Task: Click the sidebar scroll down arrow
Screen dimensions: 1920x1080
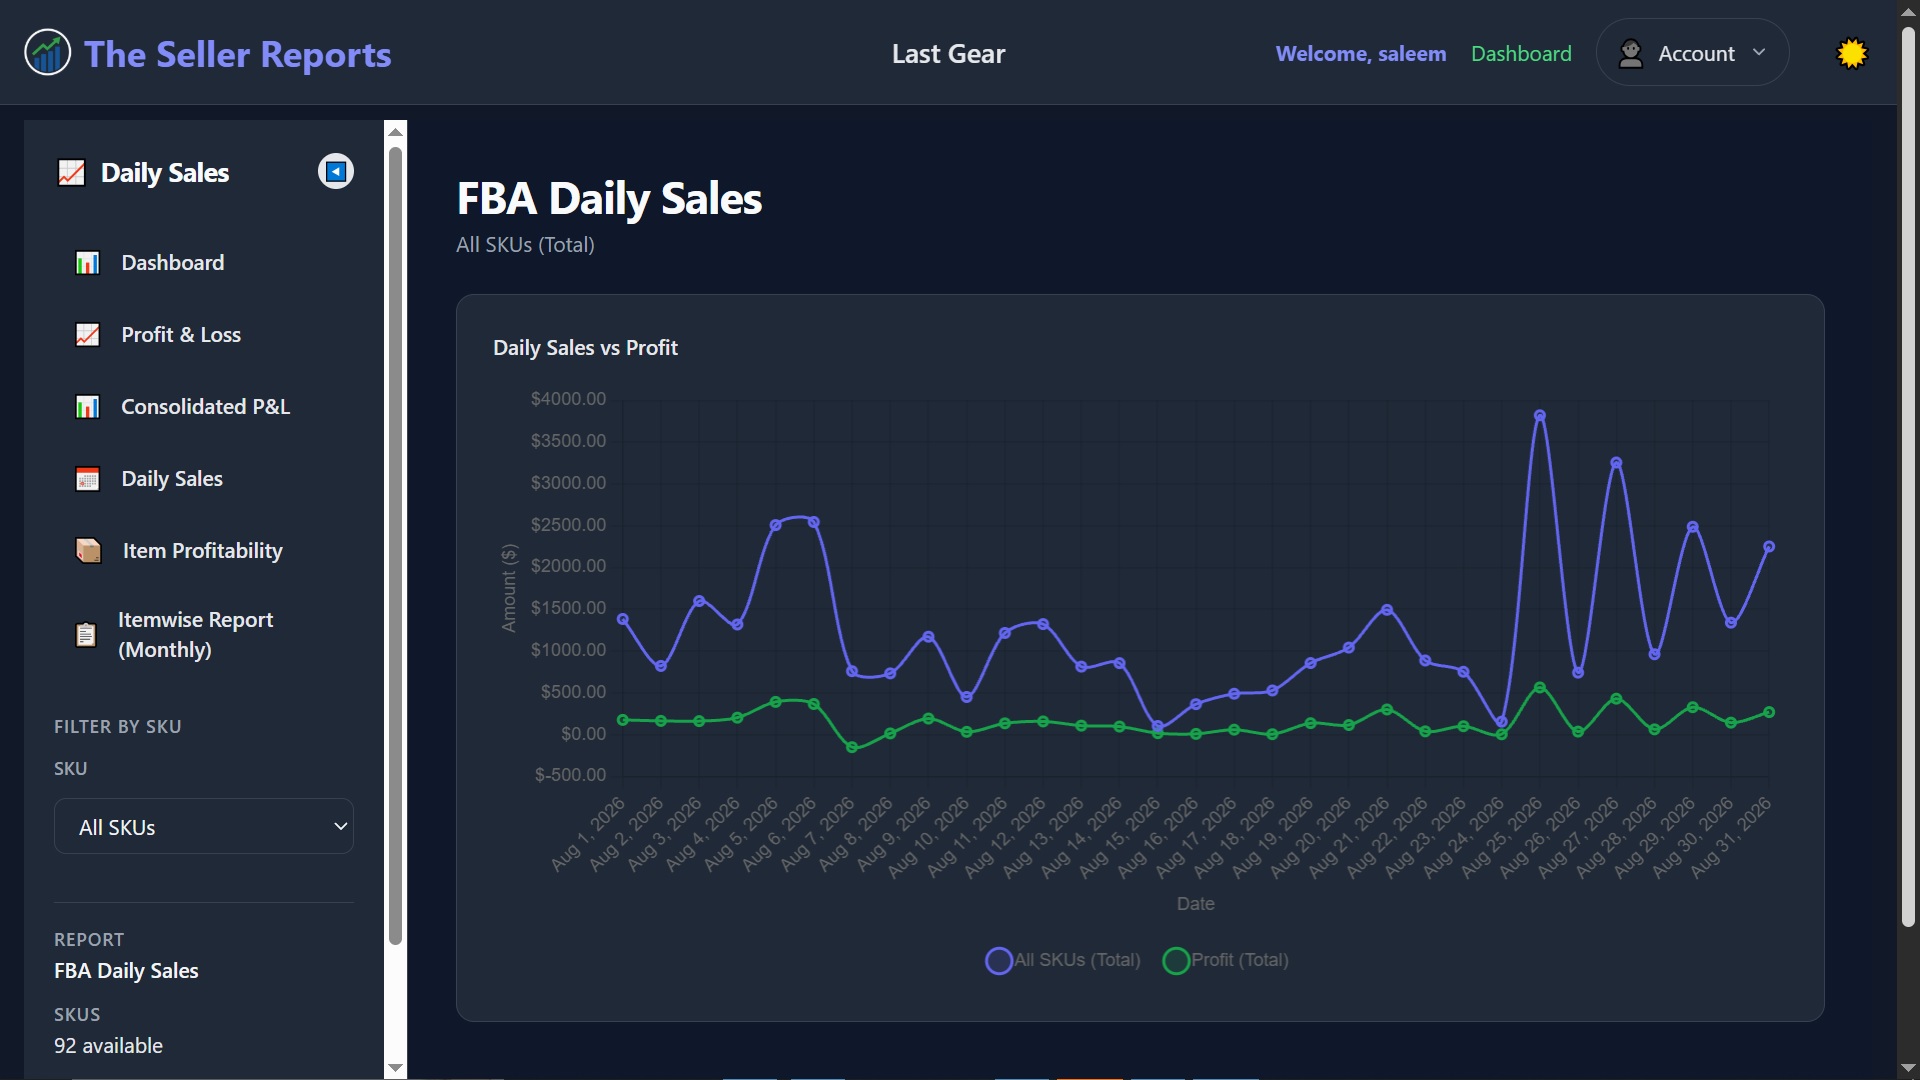Action: point(396,1068)
